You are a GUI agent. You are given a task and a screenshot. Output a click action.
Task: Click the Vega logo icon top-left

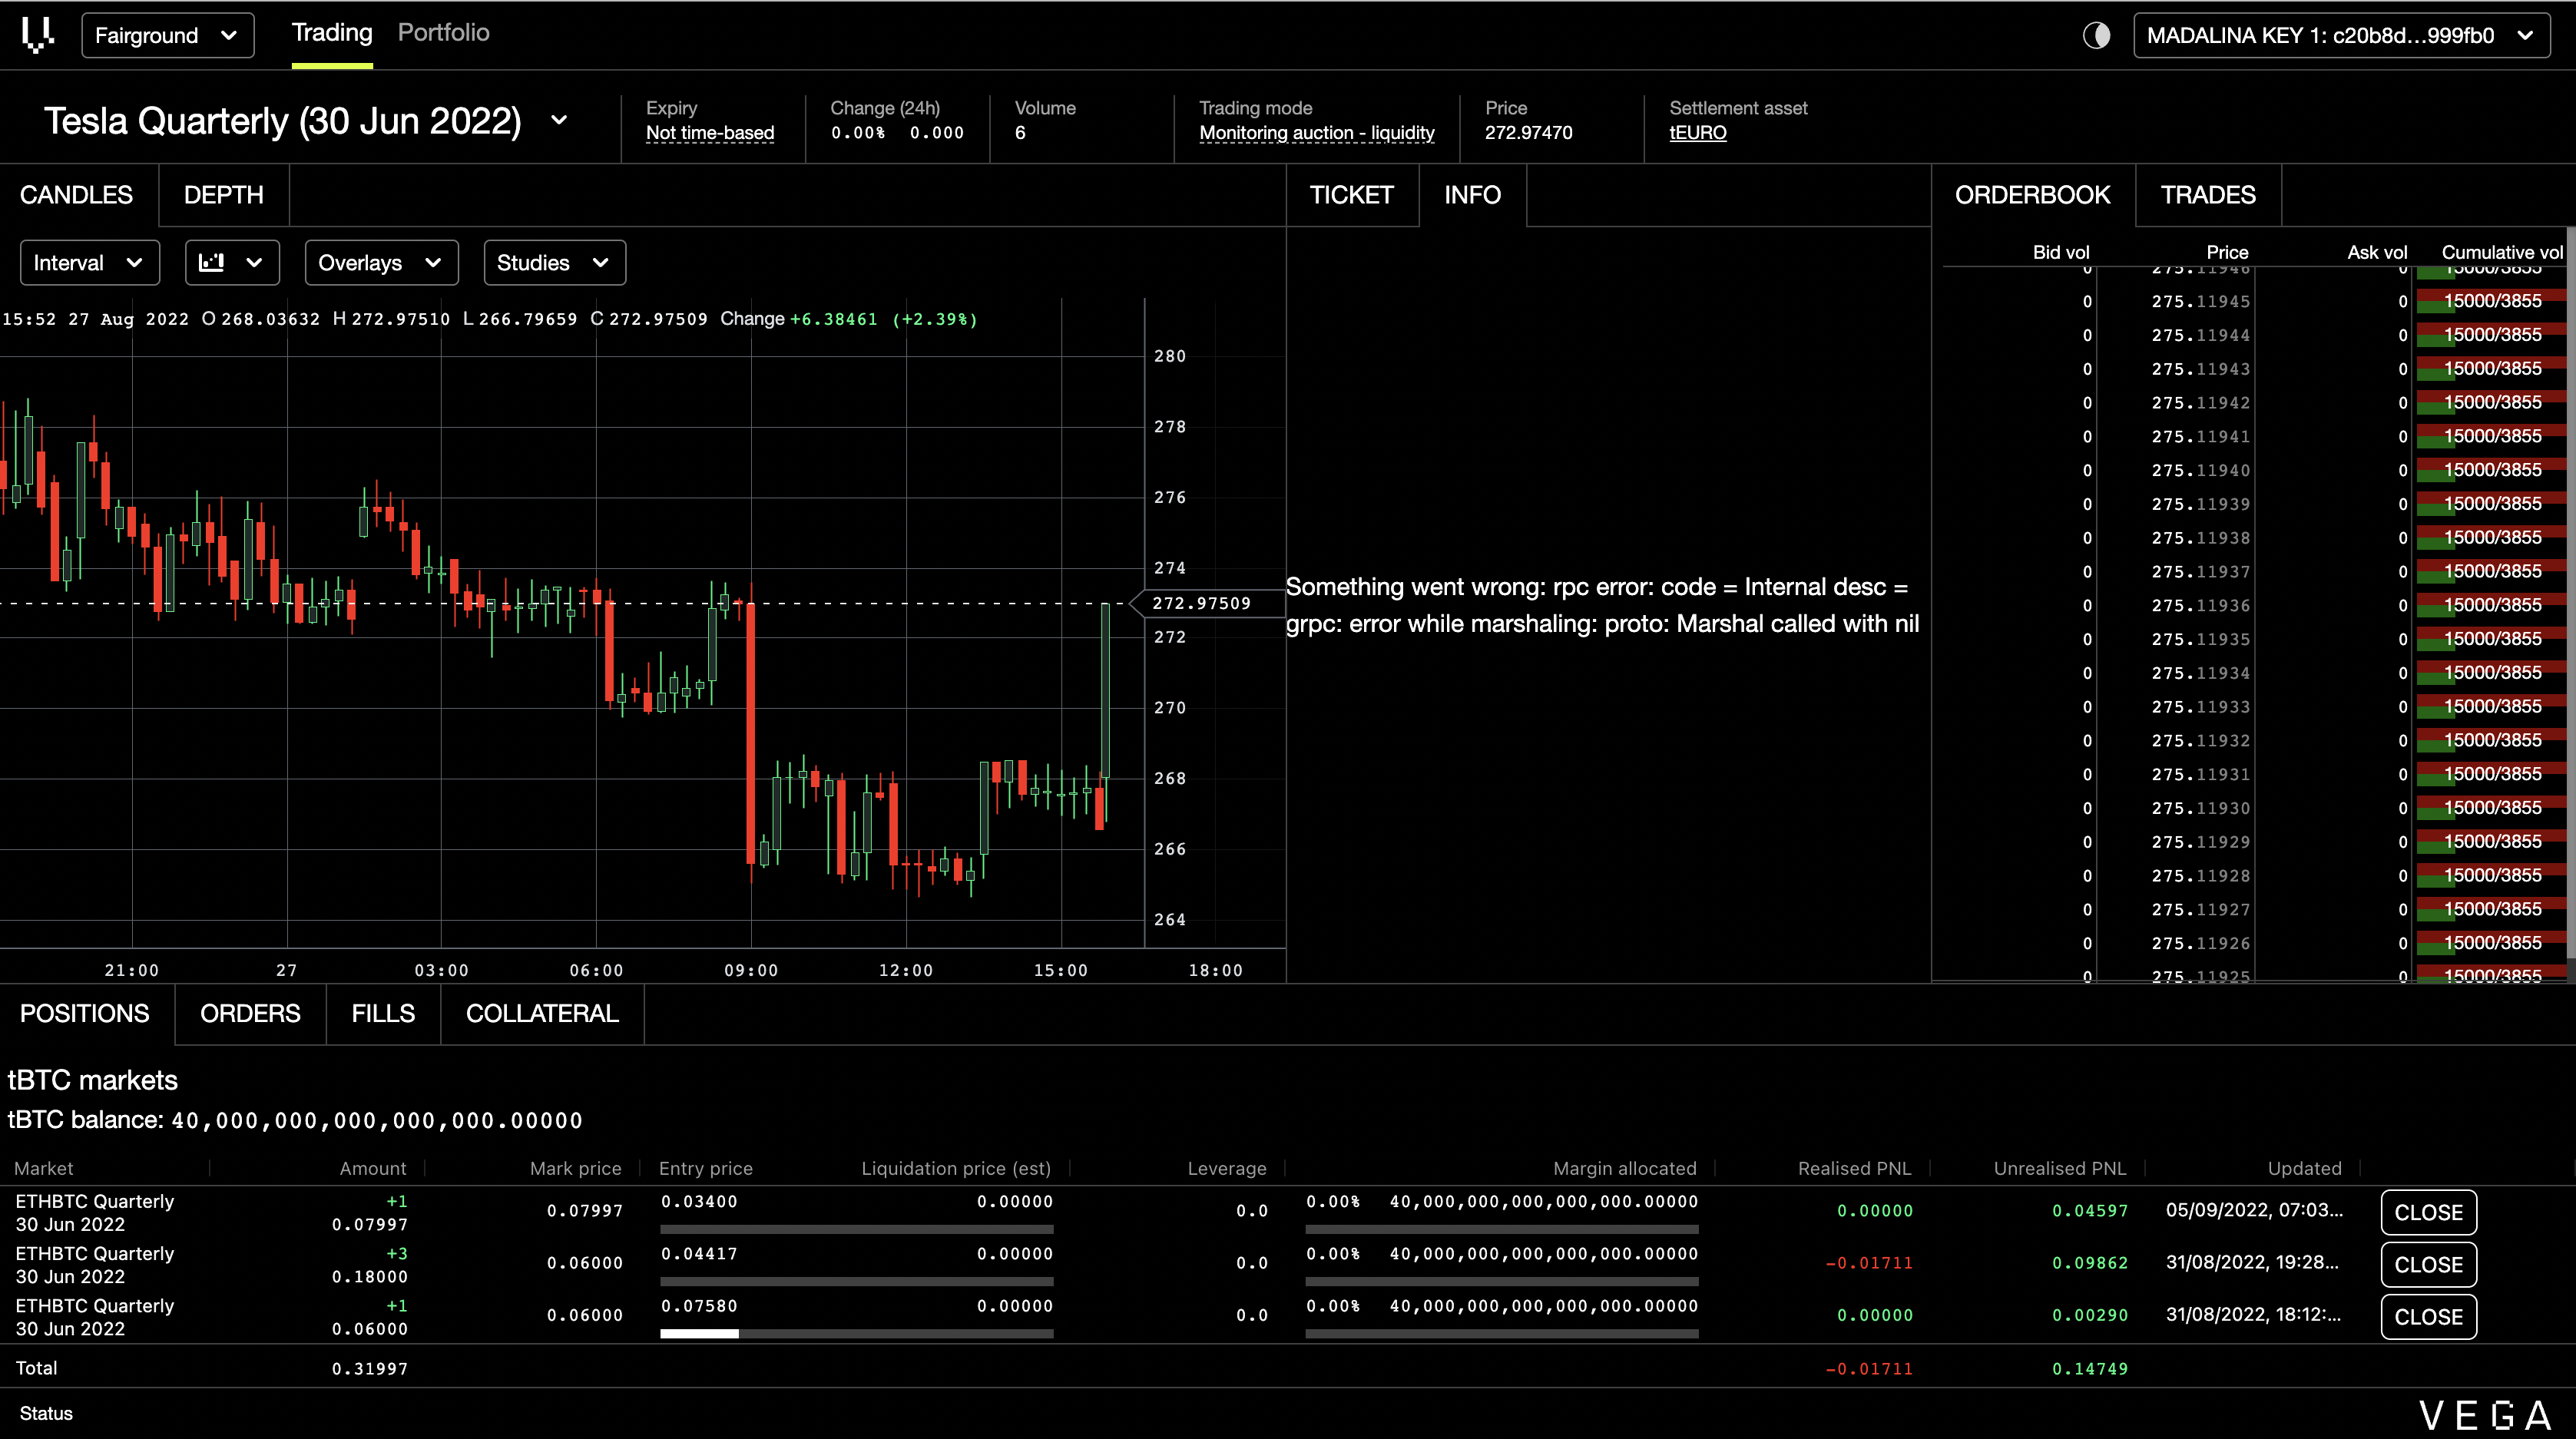click(x=38, y=35)
